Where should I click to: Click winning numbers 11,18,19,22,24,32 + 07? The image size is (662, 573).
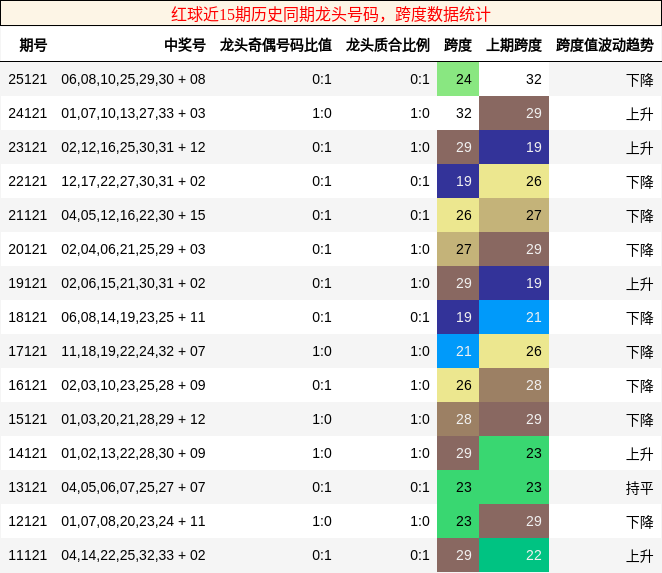coord(133,351)
